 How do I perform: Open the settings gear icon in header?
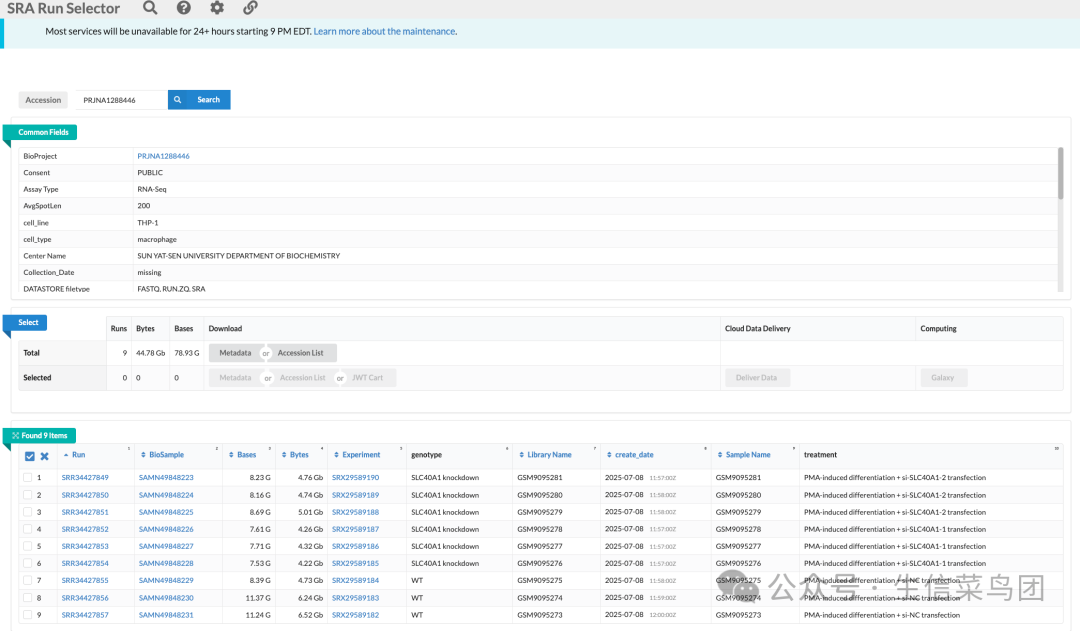pos(217,8)
